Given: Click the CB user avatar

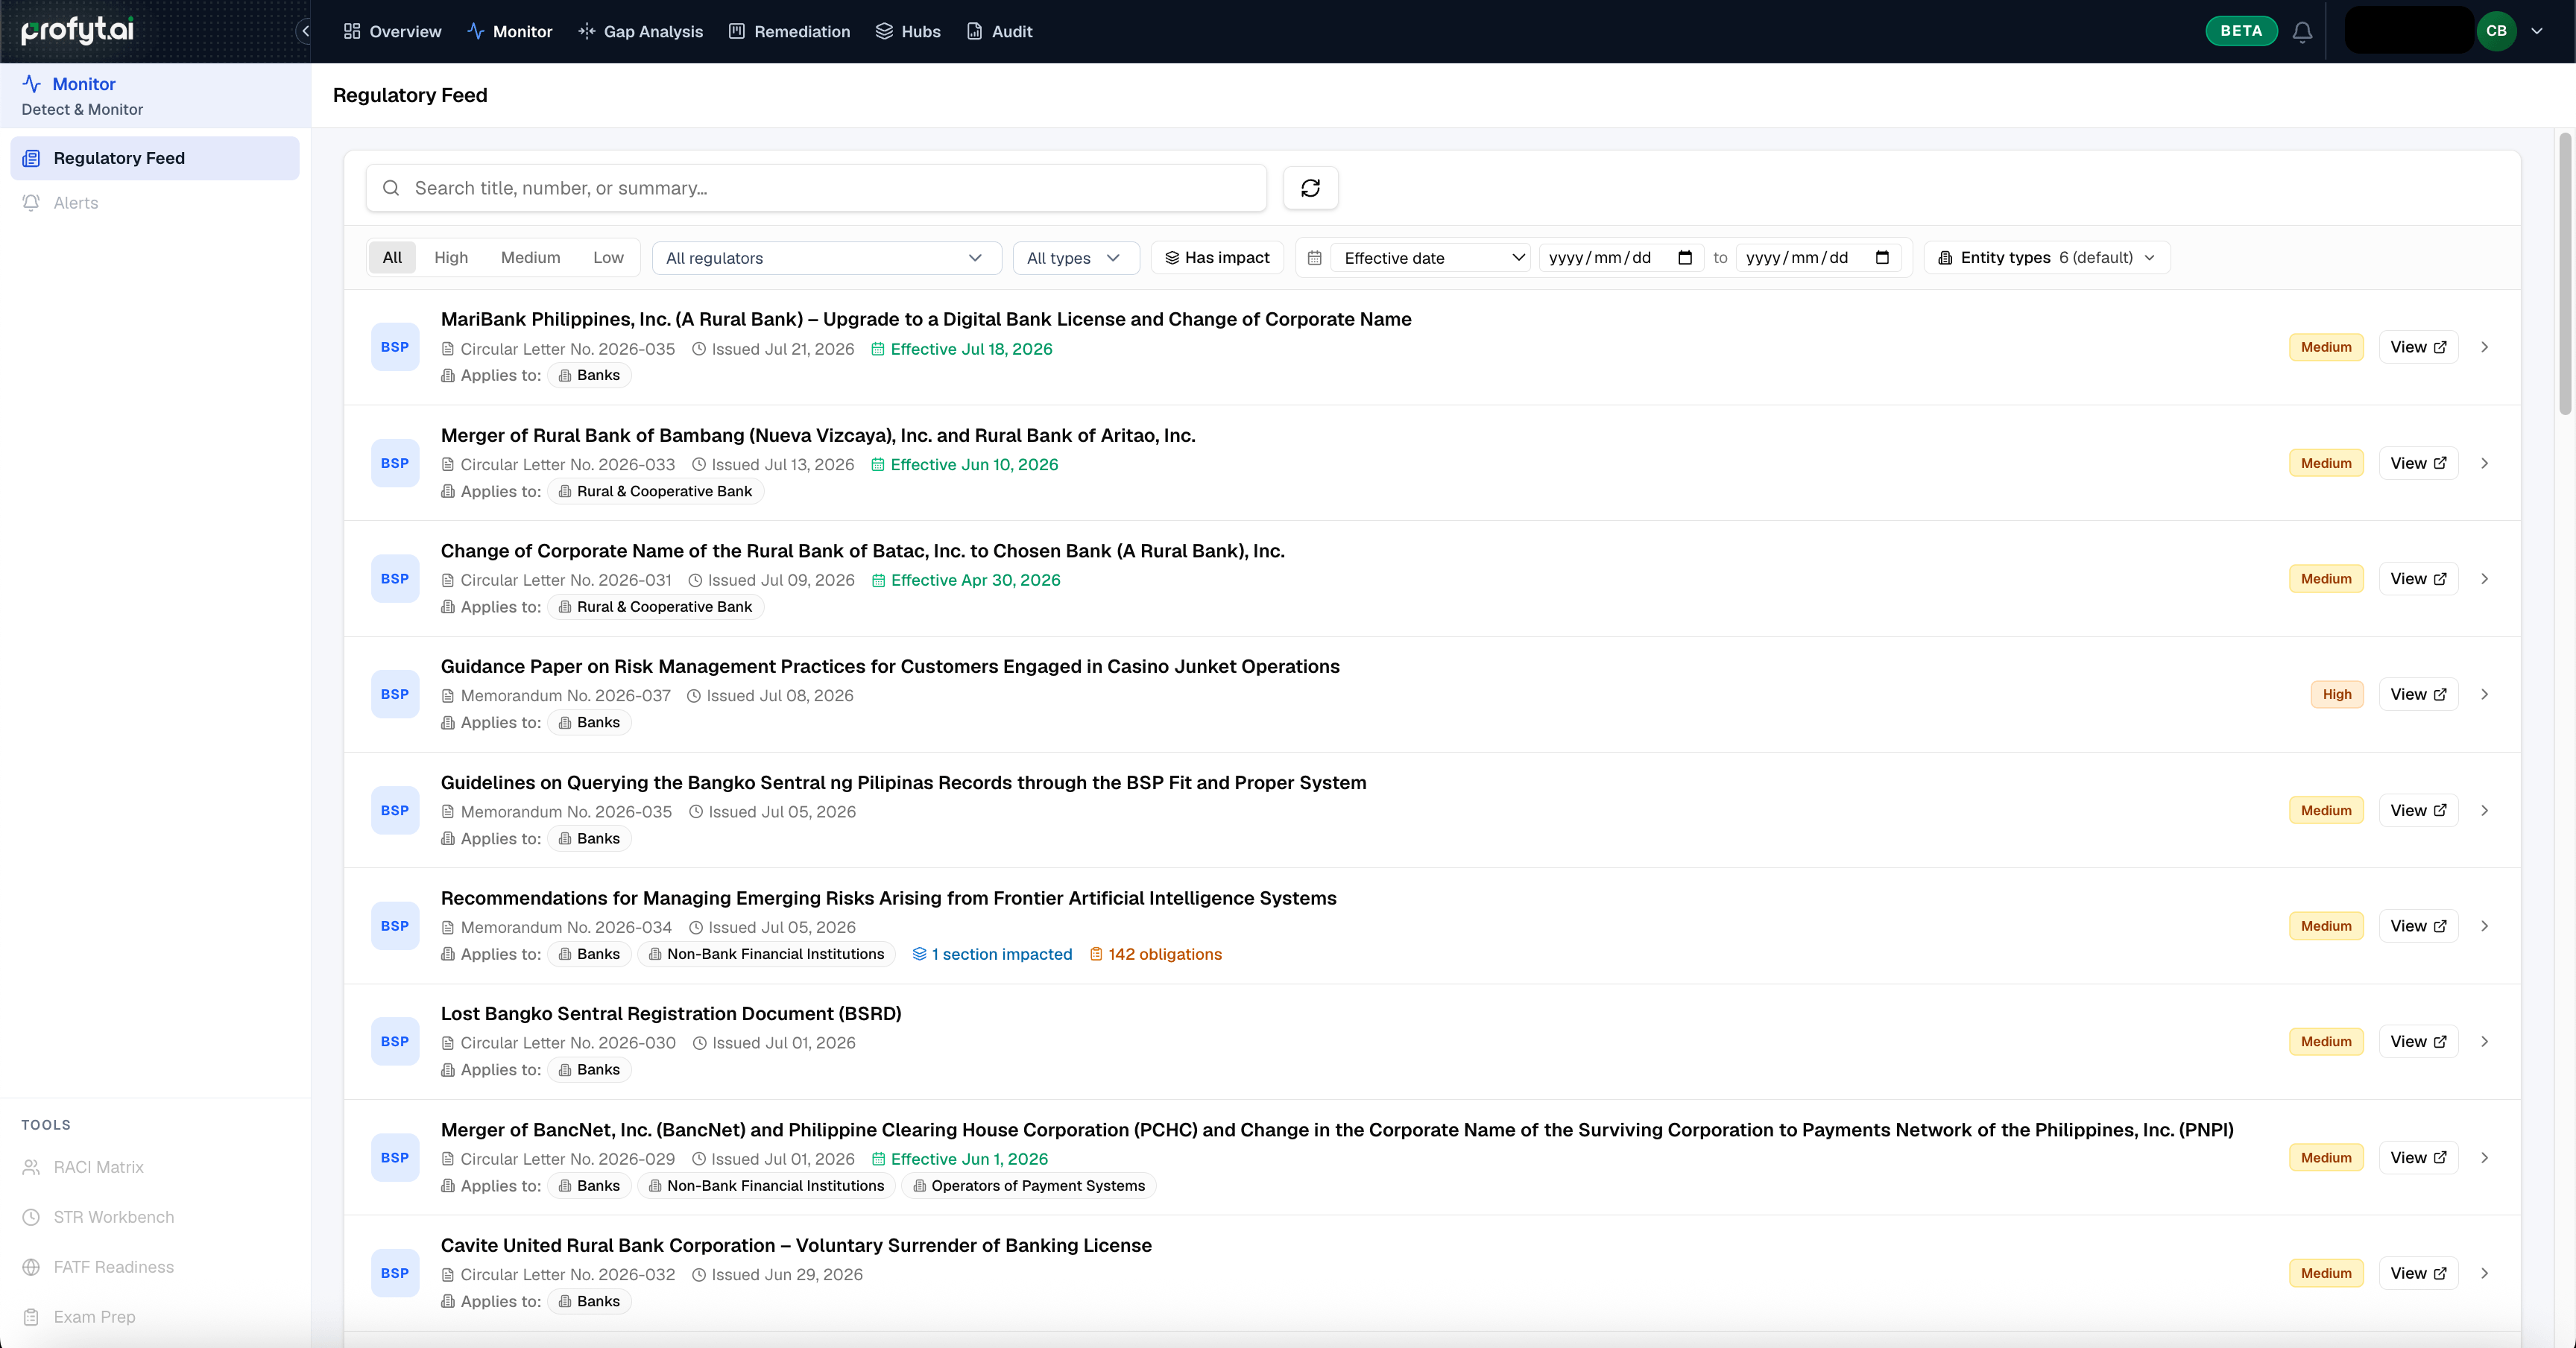Looking at the screenshot, I should tap(2496, 31).
